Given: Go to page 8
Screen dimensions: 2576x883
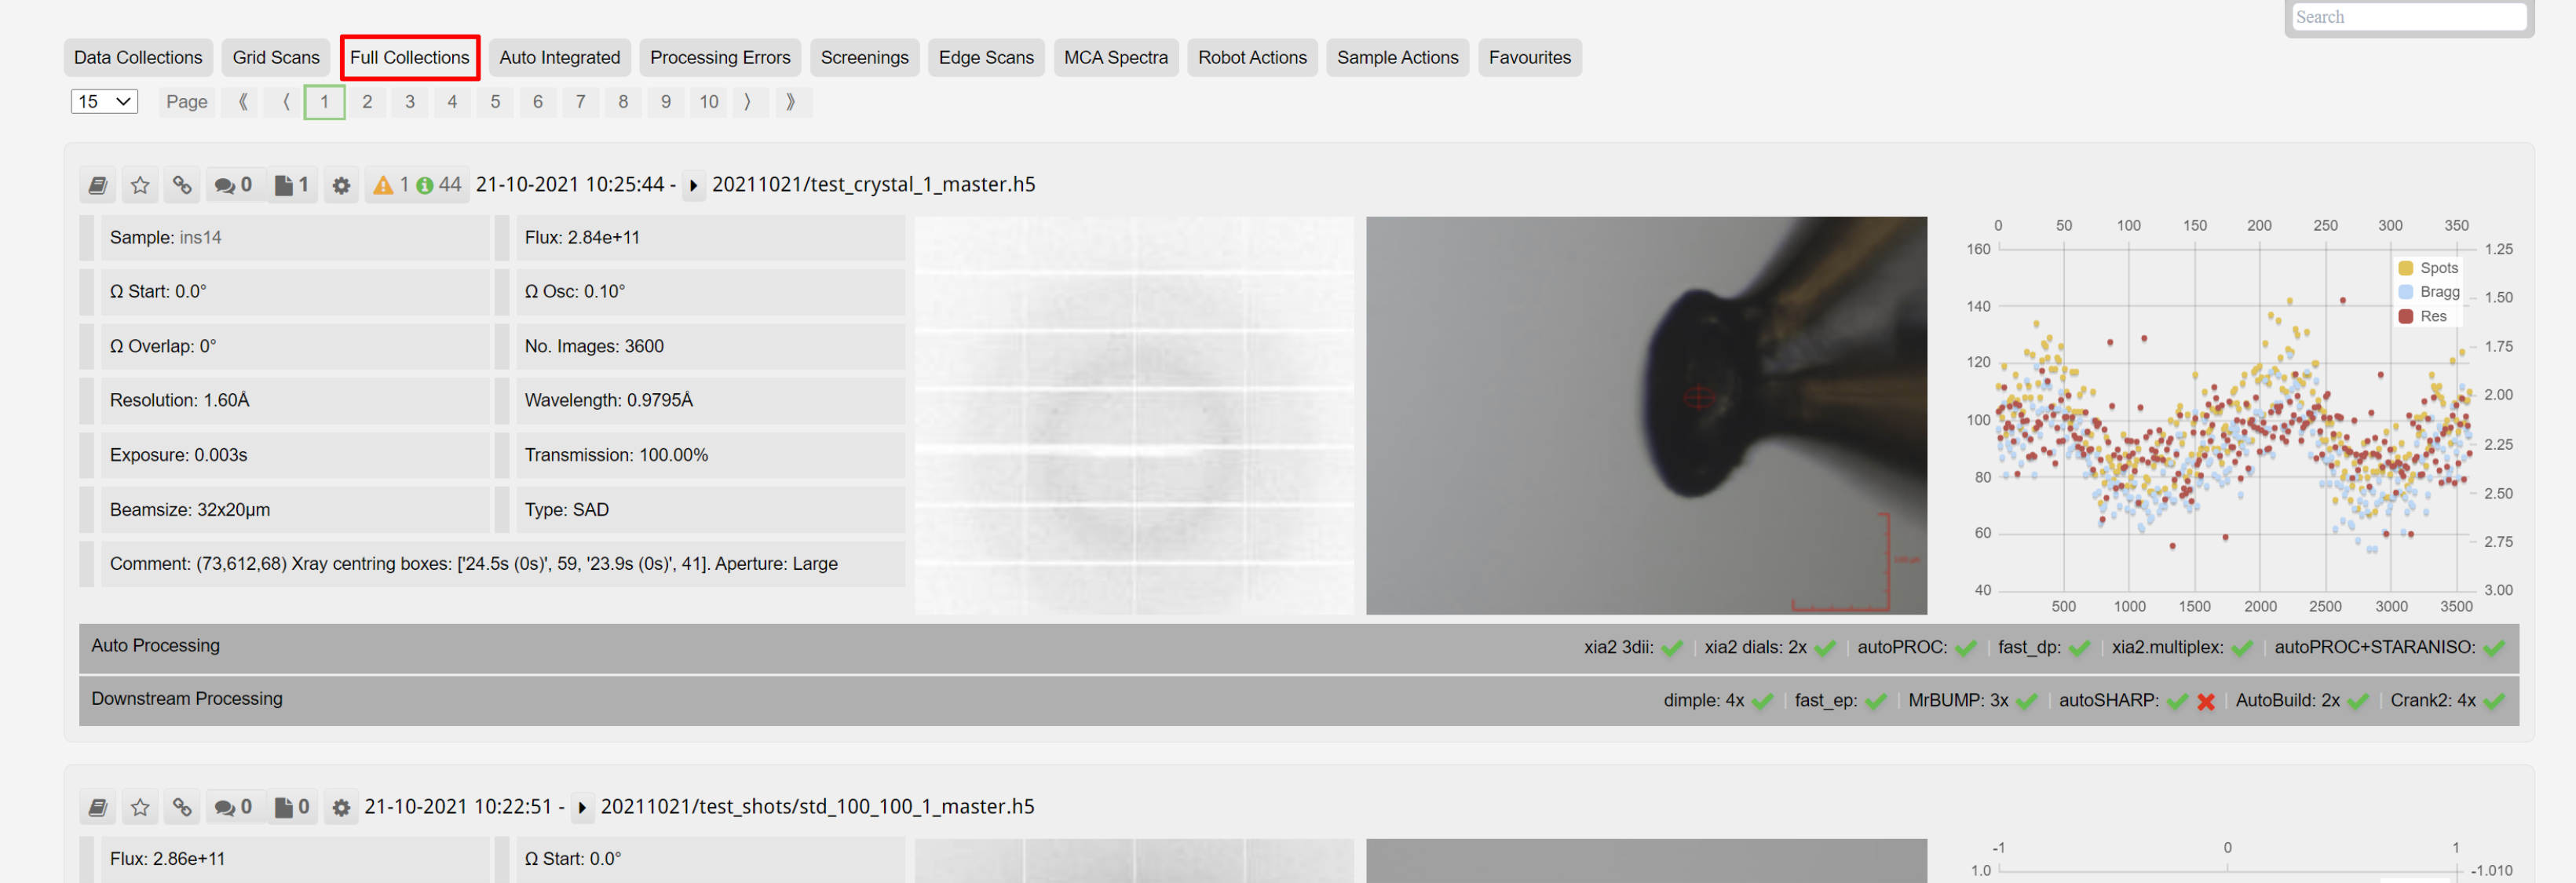Looking at the screenshot, I should [623, 102].
